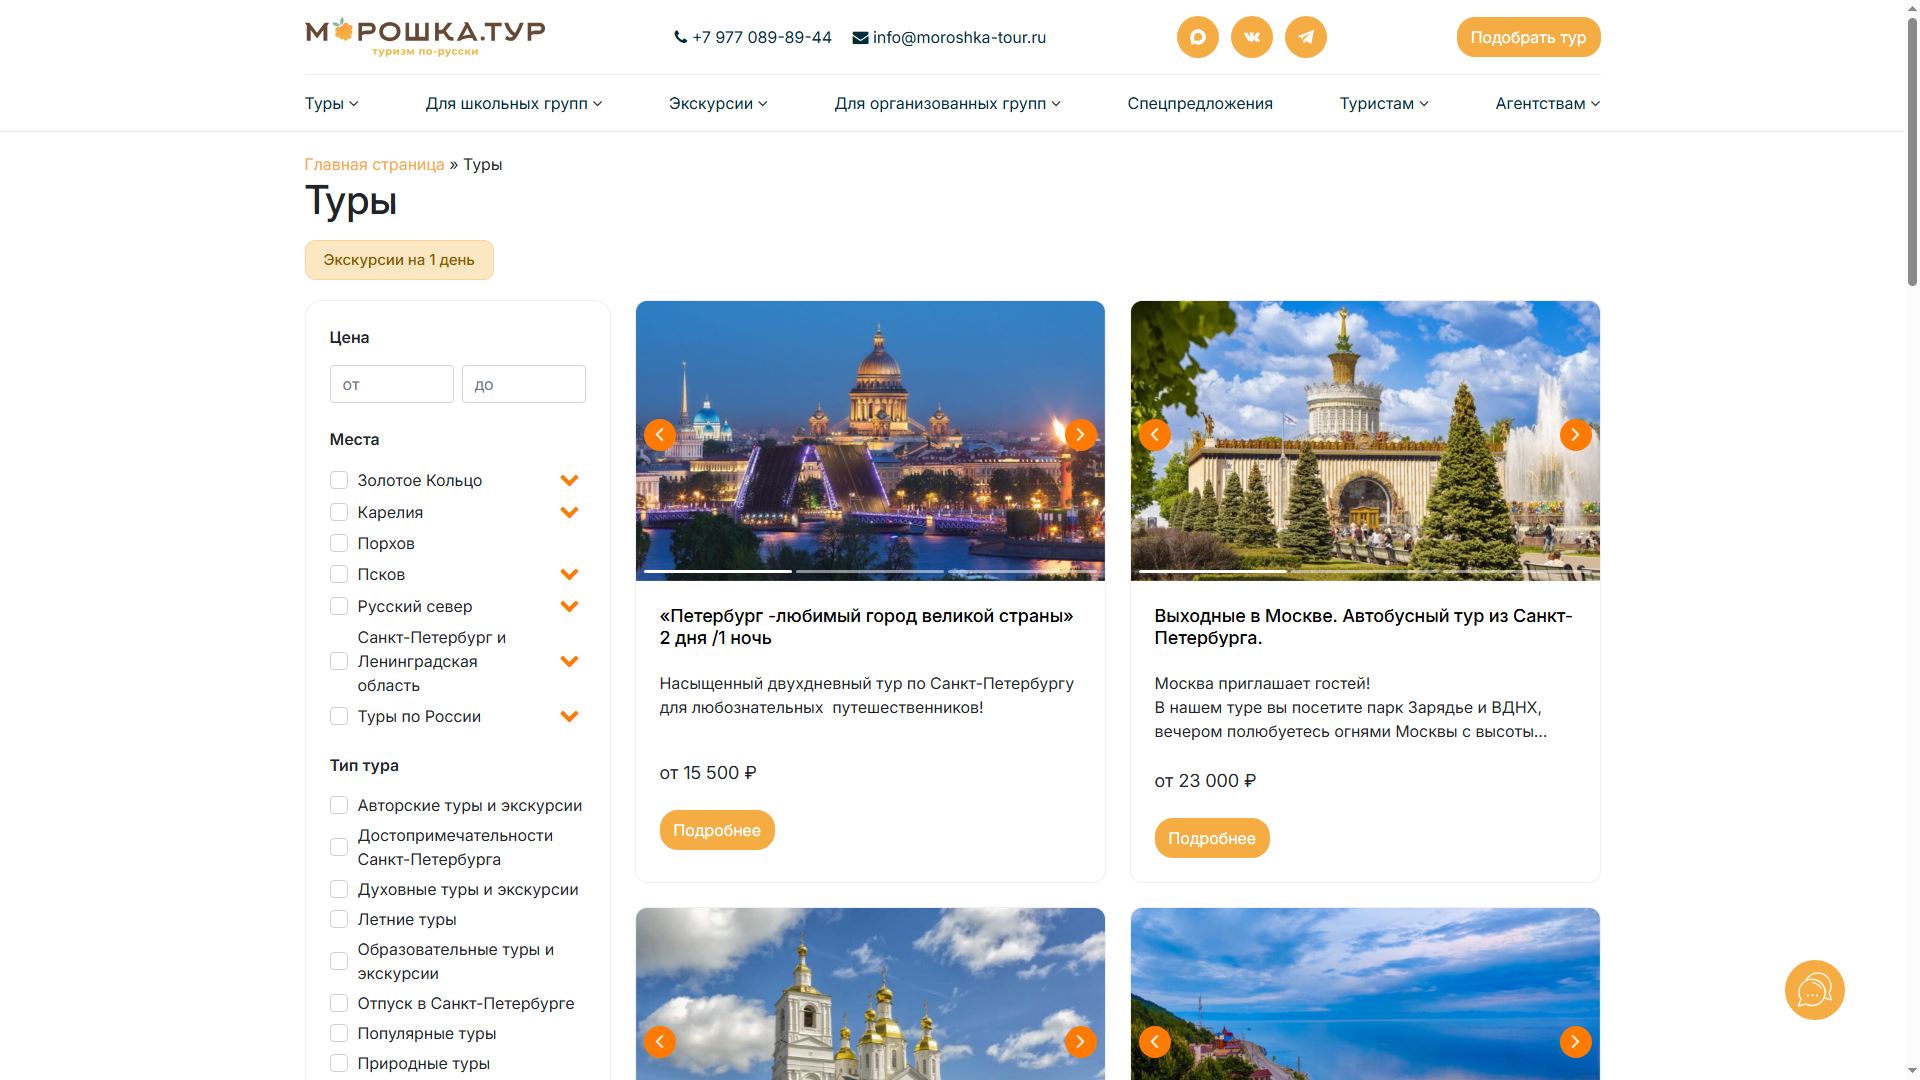This screenshot has width=1920, height=1080.
Task: Open the live chat support widget
Action: click(x=1814, y=990)
